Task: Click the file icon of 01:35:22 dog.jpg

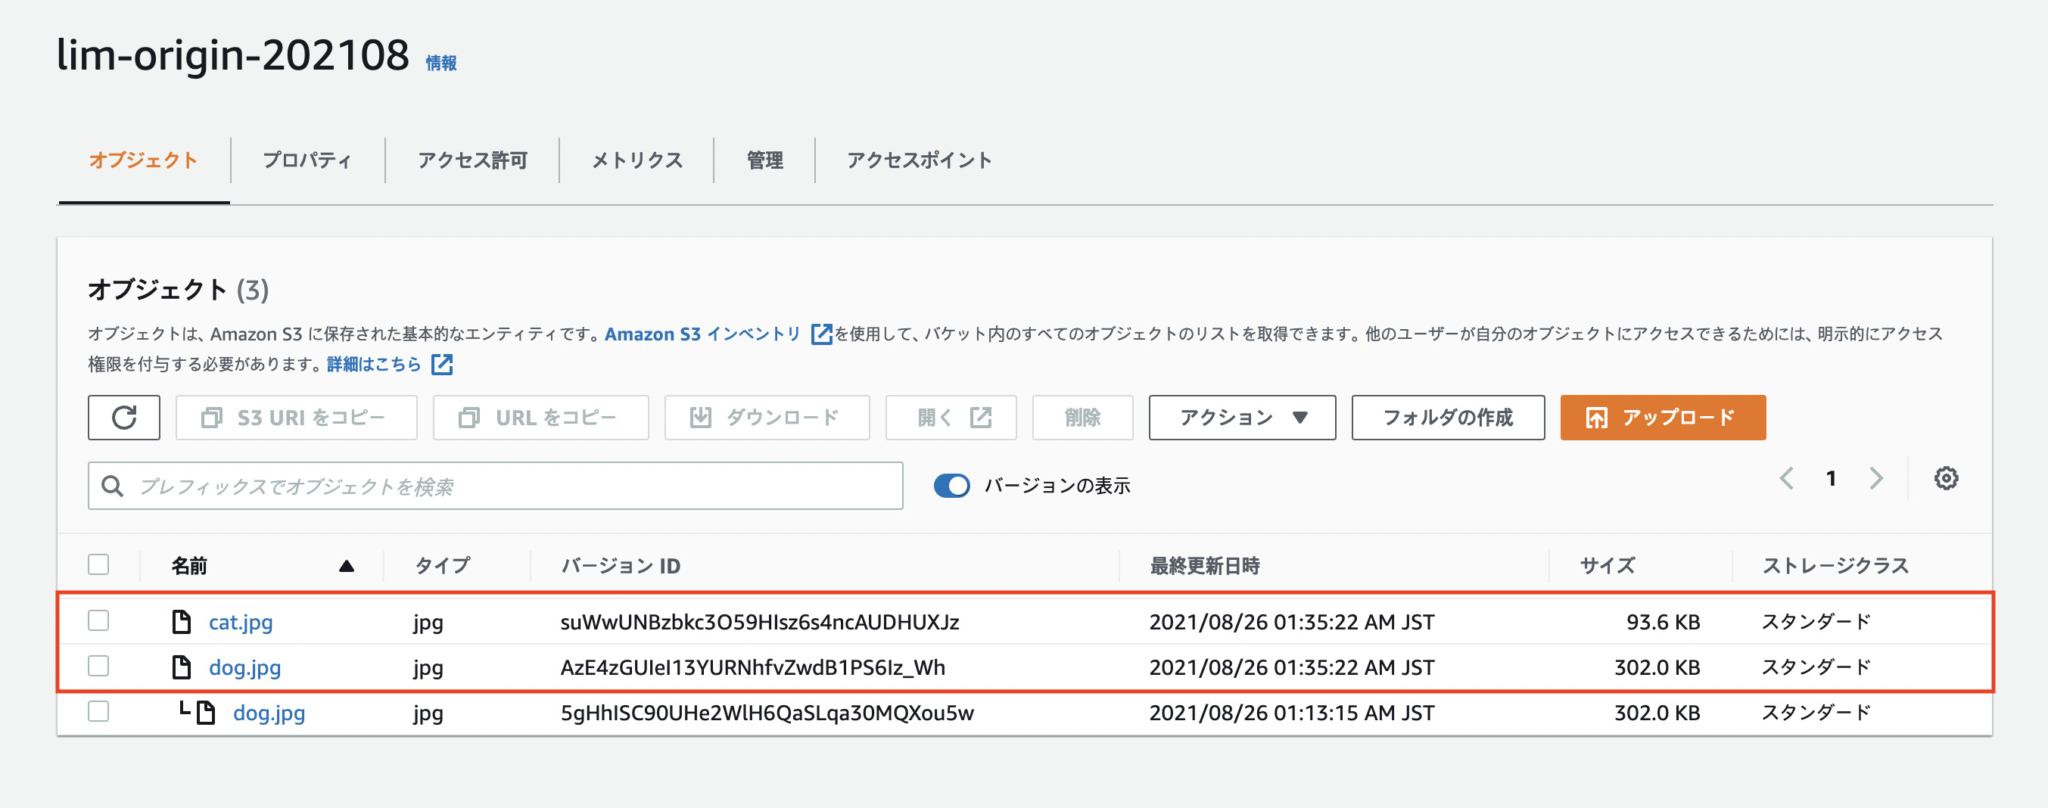Action: pyautogui.click(x=181, y=667)
